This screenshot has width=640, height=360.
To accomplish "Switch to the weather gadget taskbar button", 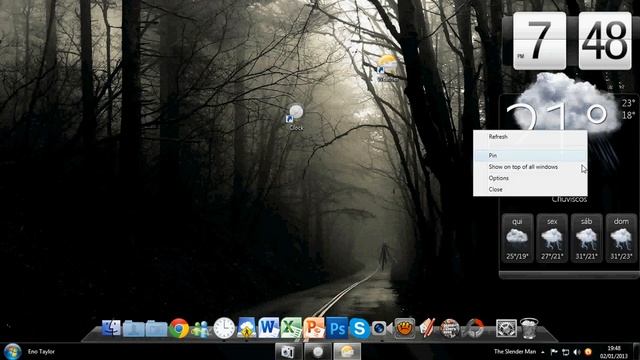I will [x=347, y=351].
